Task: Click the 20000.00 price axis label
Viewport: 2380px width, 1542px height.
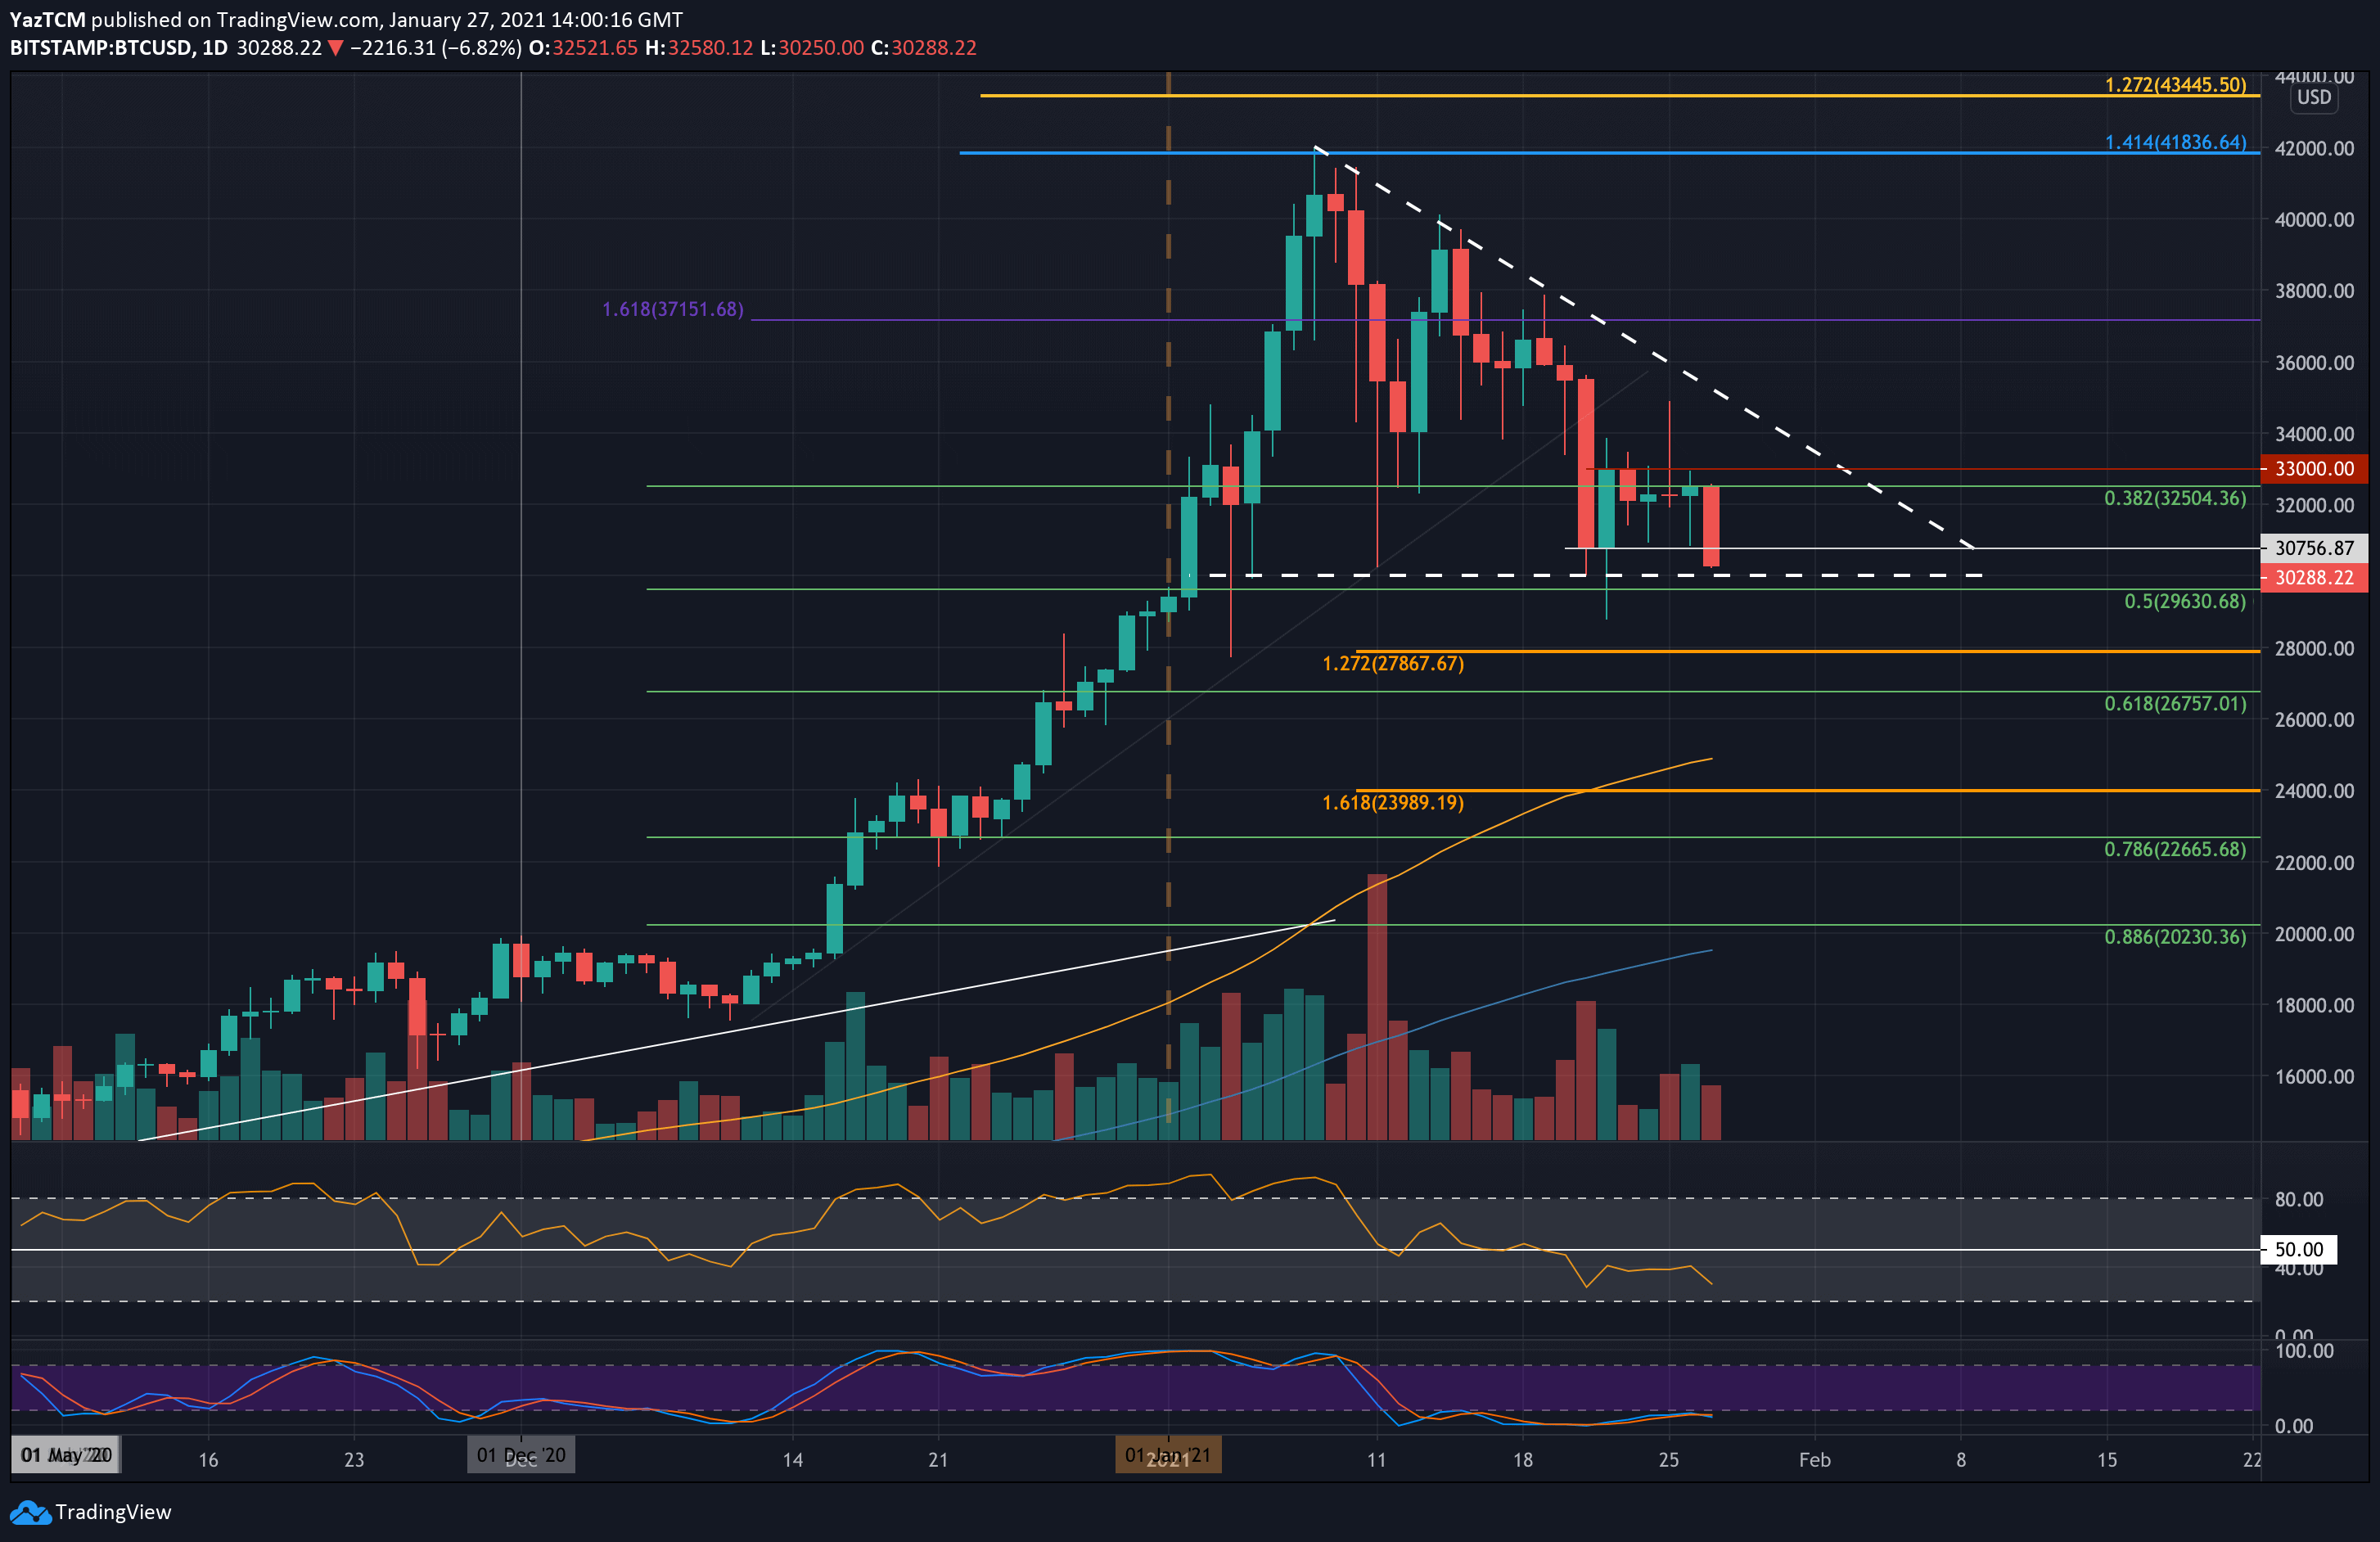Action: 2314,934
